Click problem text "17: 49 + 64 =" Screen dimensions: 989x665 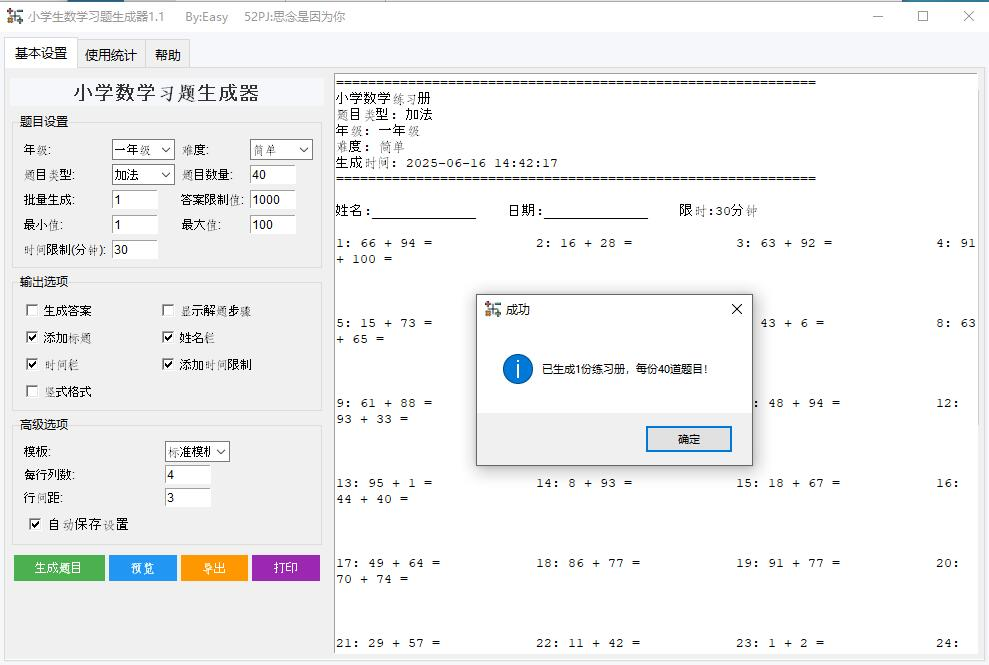(388, 563)
